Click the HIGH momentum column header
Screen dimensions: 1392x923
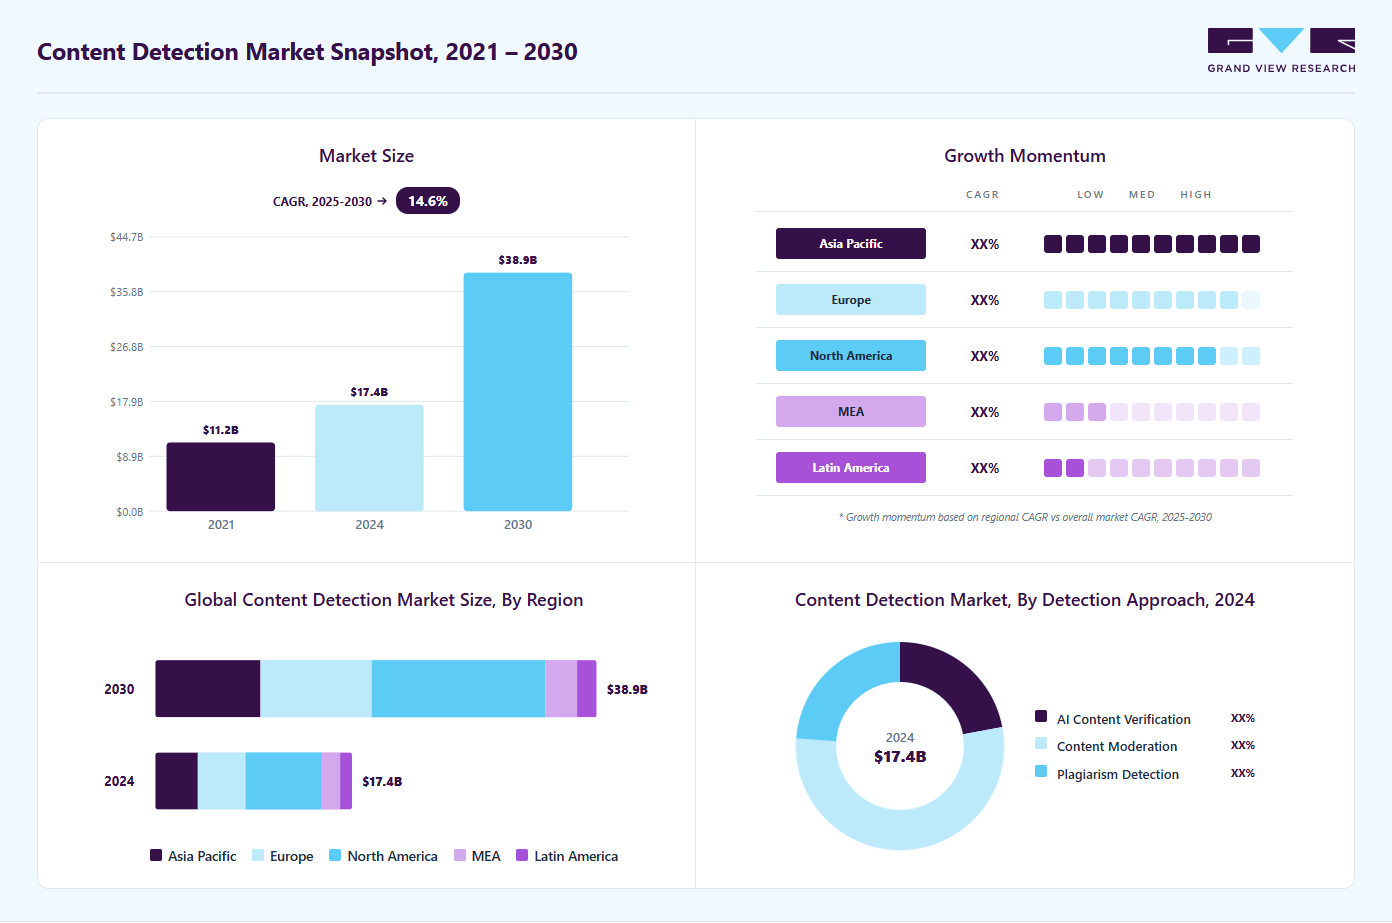click(x=1196, y=195)
